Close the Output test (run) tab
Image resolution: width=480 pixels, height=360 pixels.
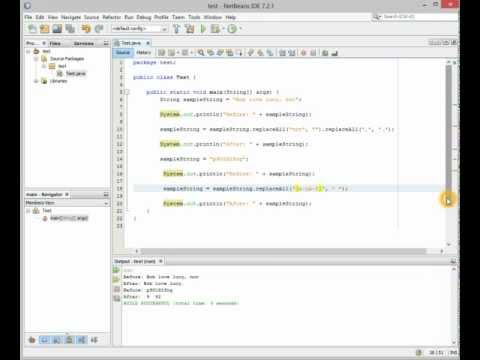(161, 261)
